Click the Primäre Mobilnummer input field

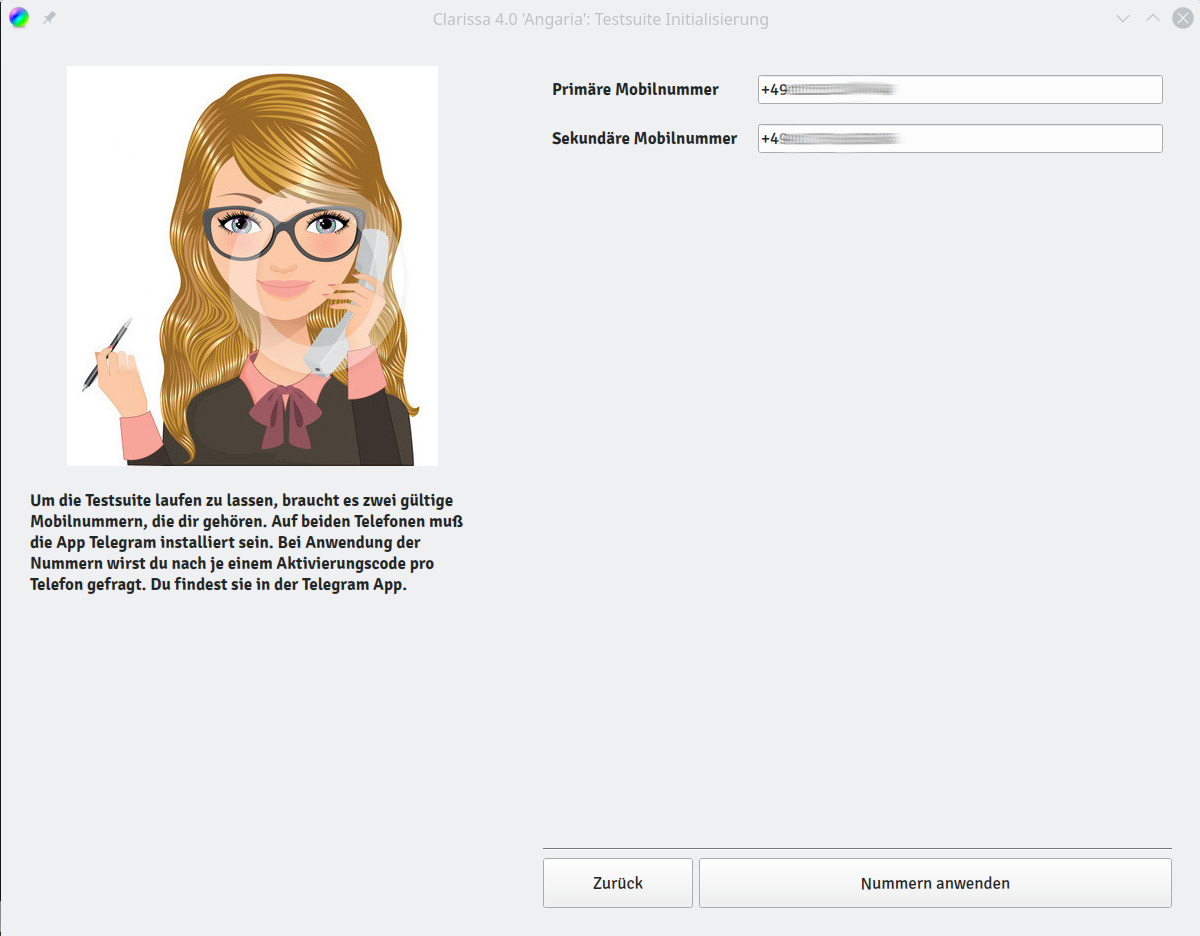[x=960, y=89]
